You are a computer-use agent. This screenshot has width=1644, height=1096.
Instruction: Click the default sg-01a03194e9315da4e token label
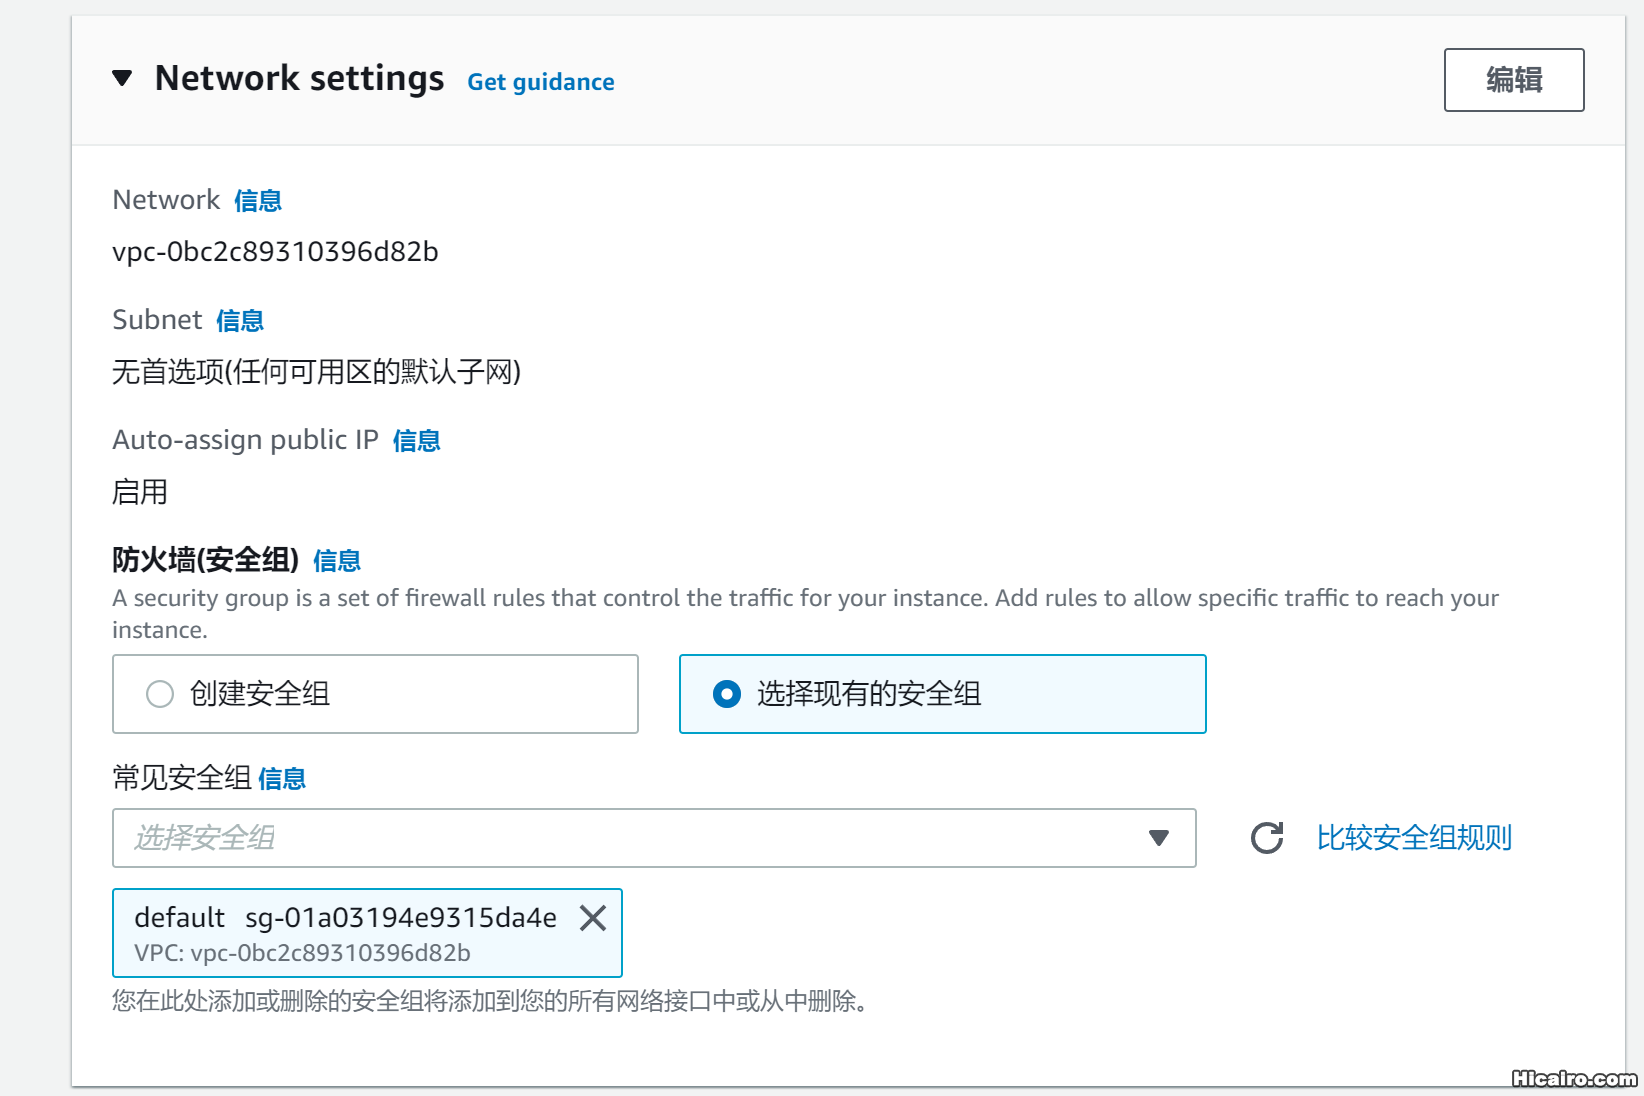pyautogui.click(x=345, y=918)
